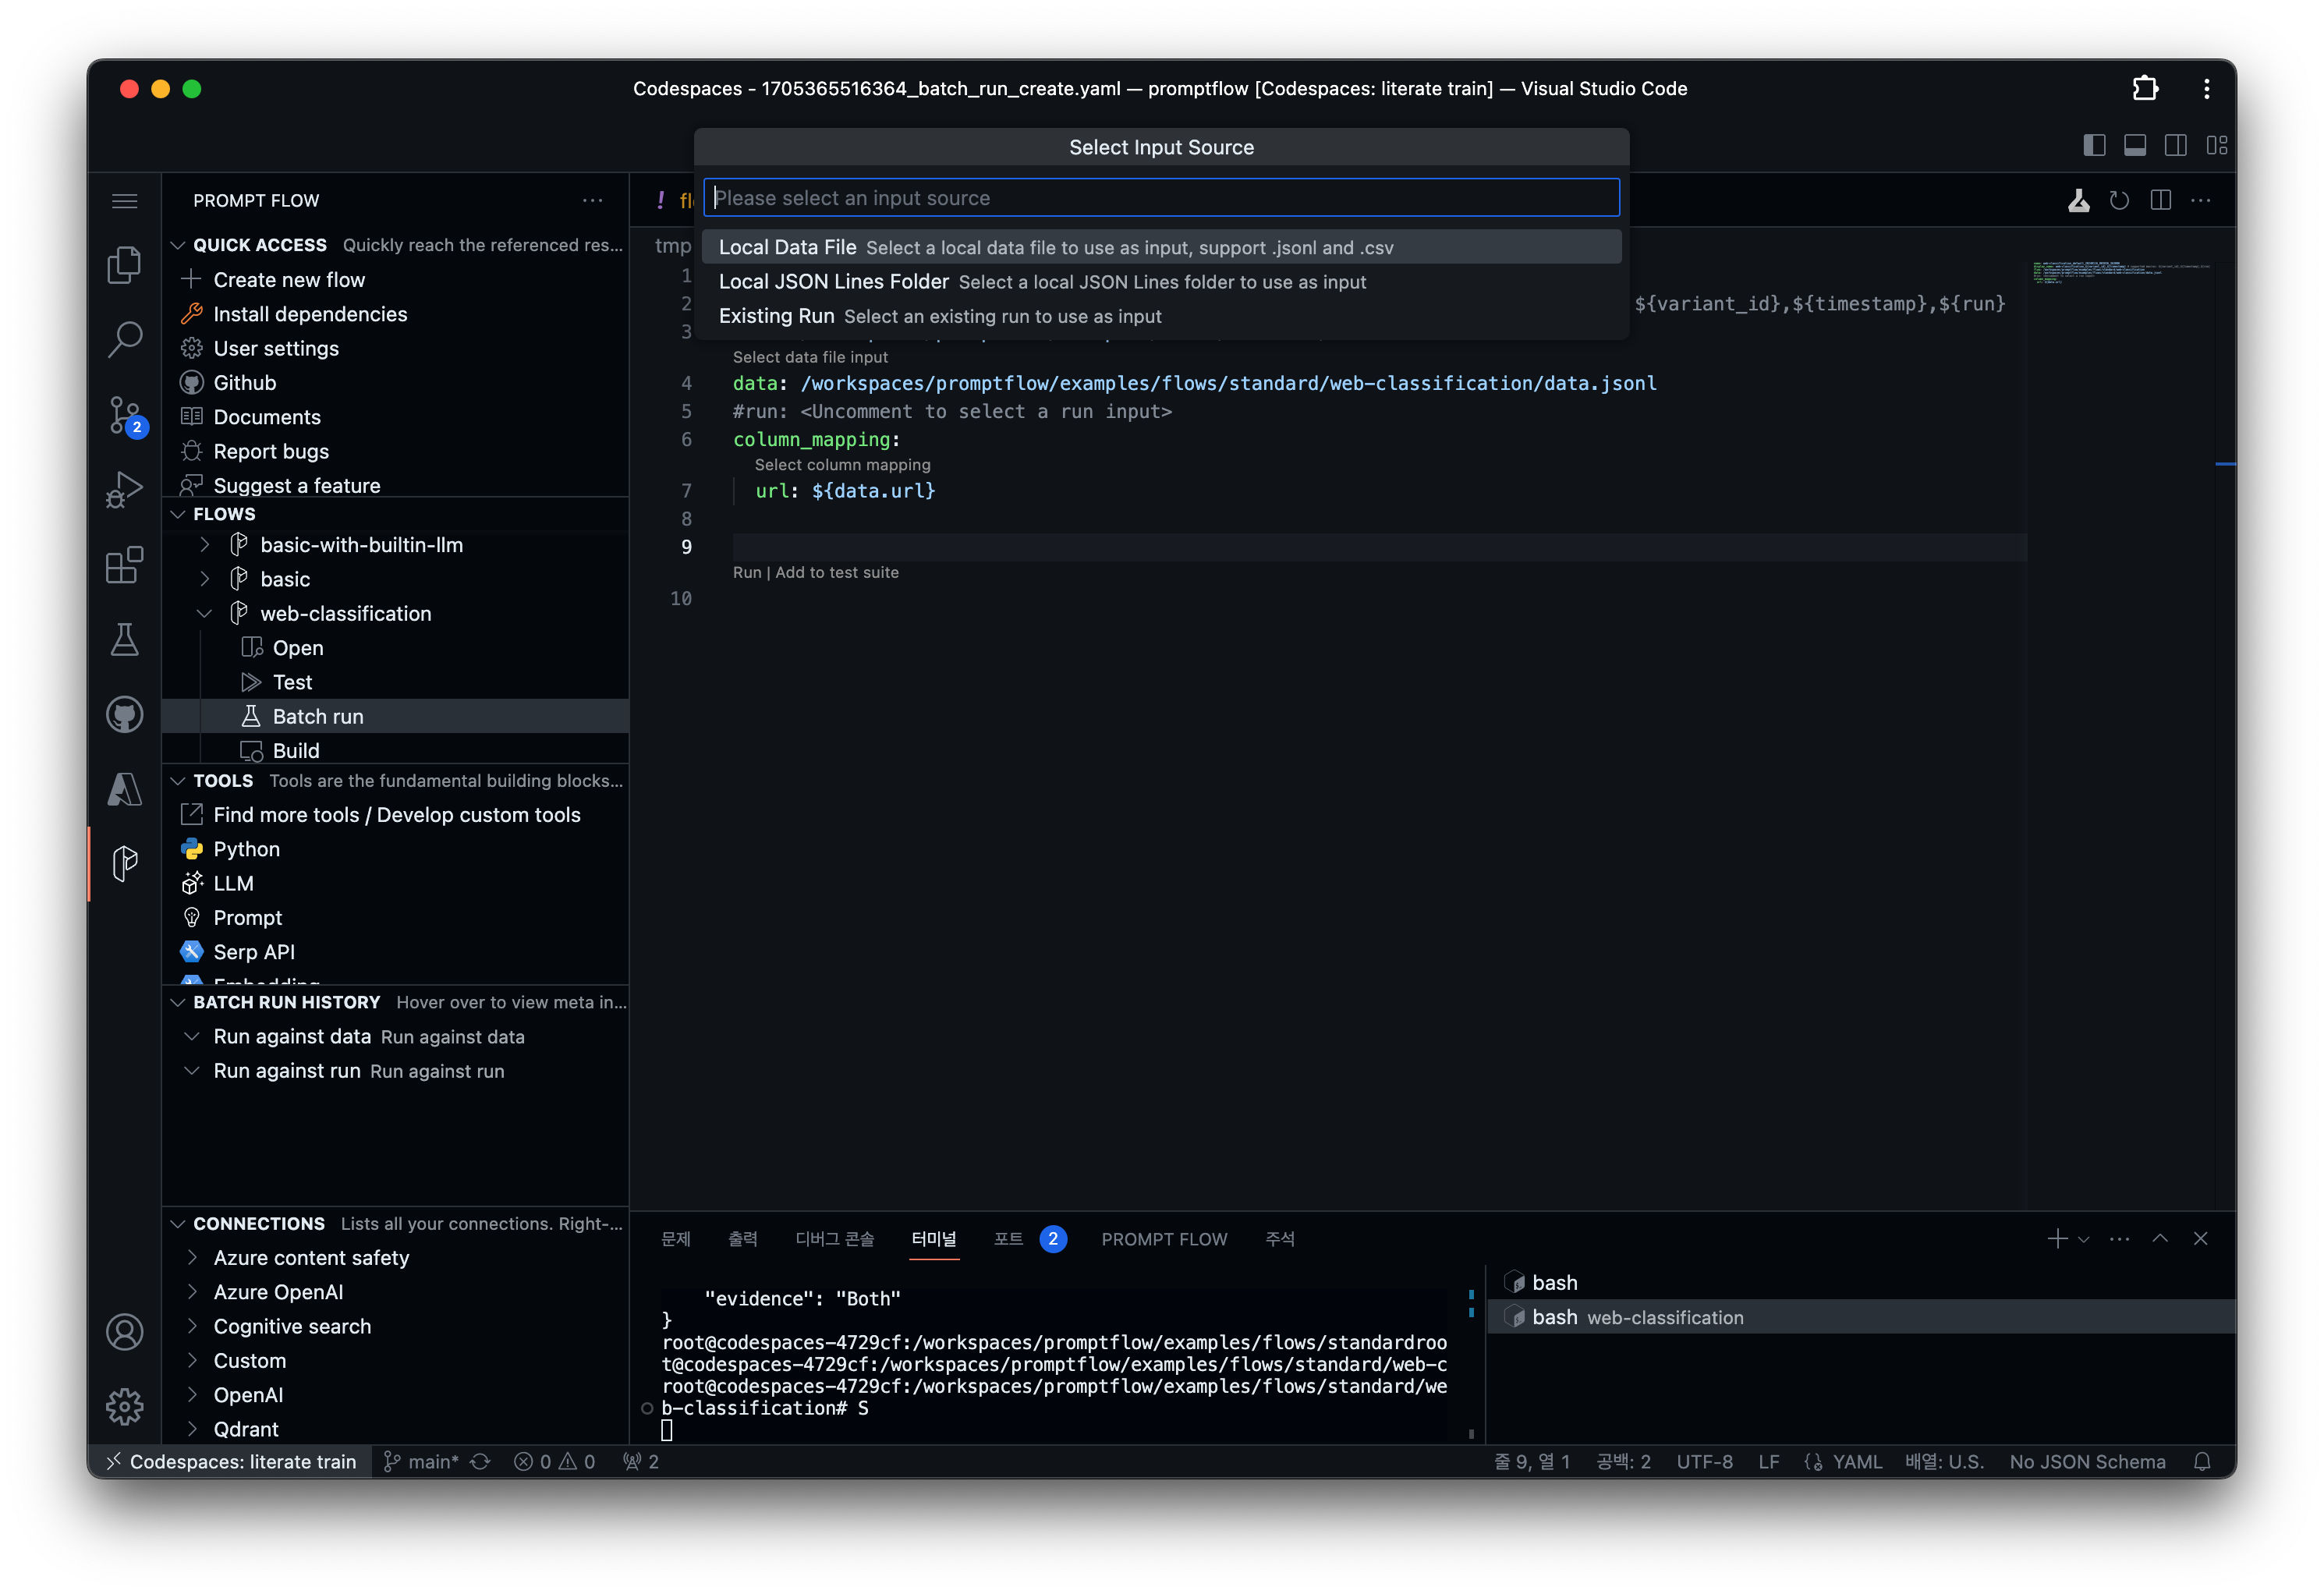Screen dimensions: 2324x1594
Task: Open Run and Debug view
Action: click(124, 490)
